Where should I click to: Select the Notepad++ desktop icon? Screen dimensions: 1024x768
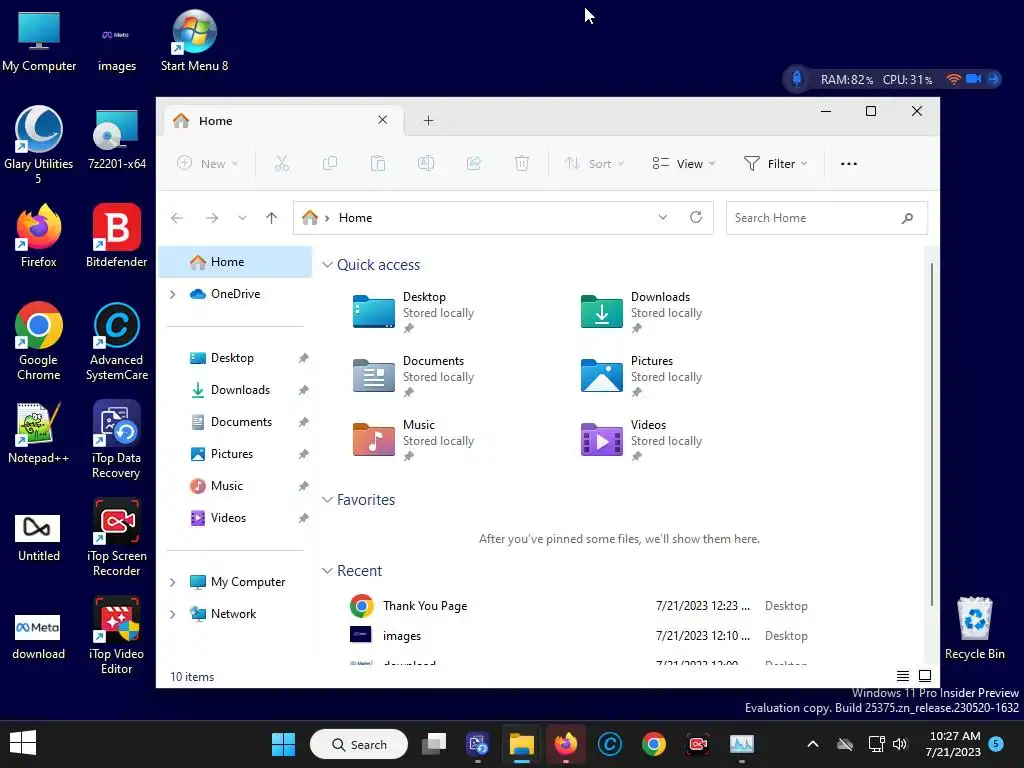[x=39, y=432]
